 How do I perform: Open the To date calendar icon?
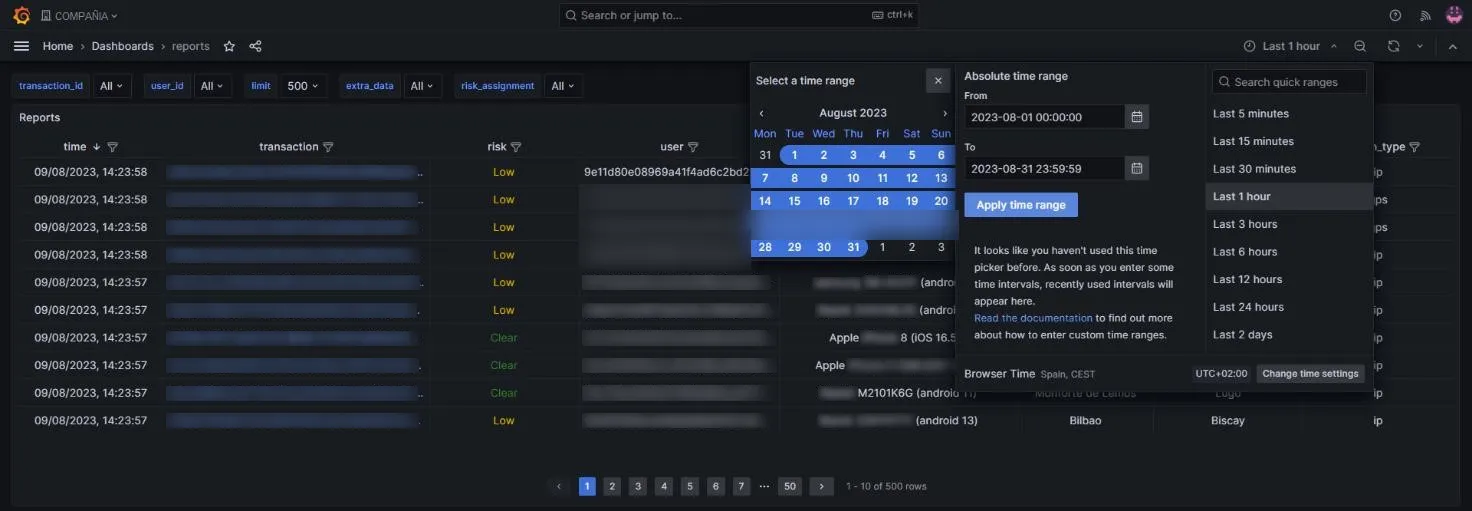click(1137, 168)
